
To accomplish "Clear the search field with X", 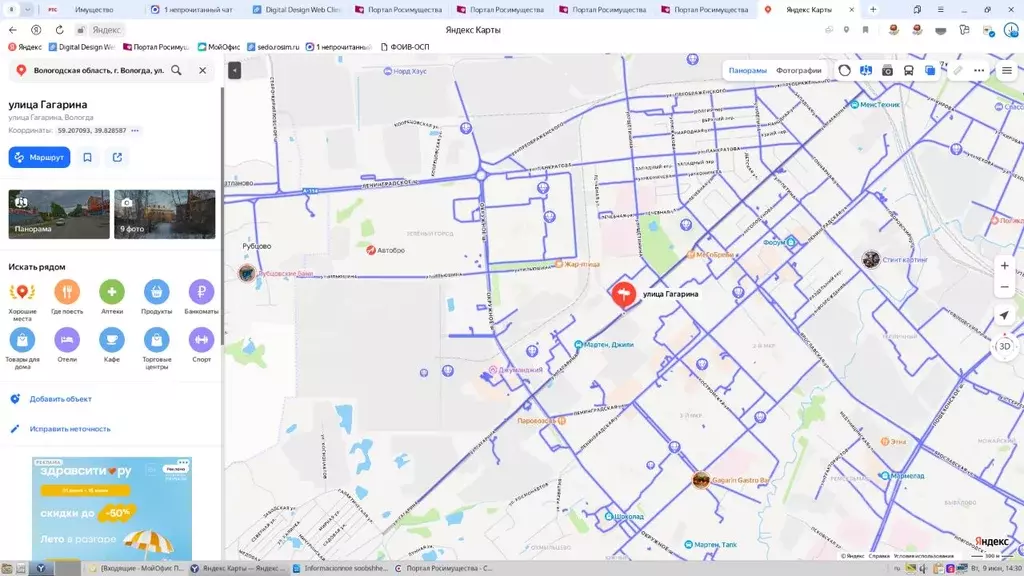I will click(202, 70).
